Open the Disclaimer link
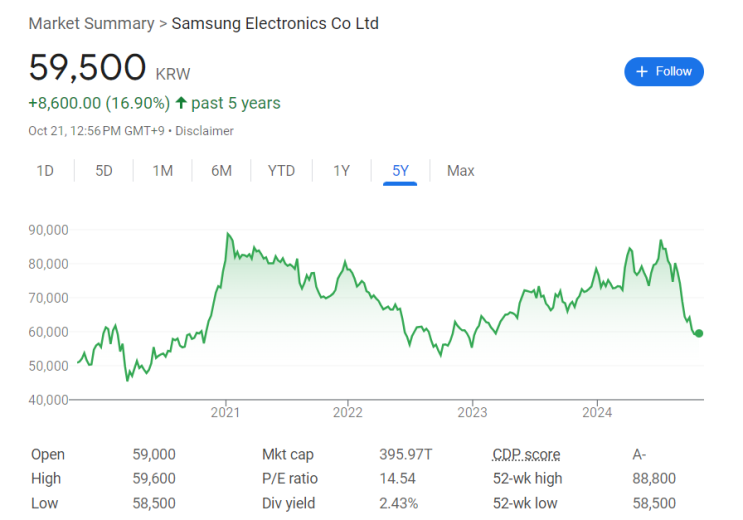Screen dimensions: 743x520 (204, 131)
